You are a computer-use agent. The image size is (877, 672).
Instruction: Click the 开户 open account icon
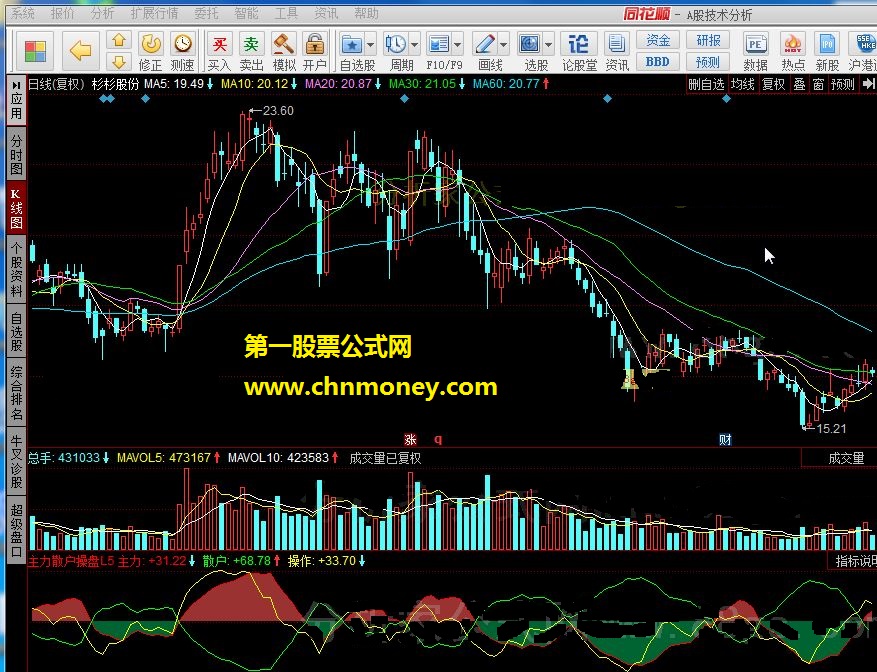pyautogui.click(x=315, y=52)
